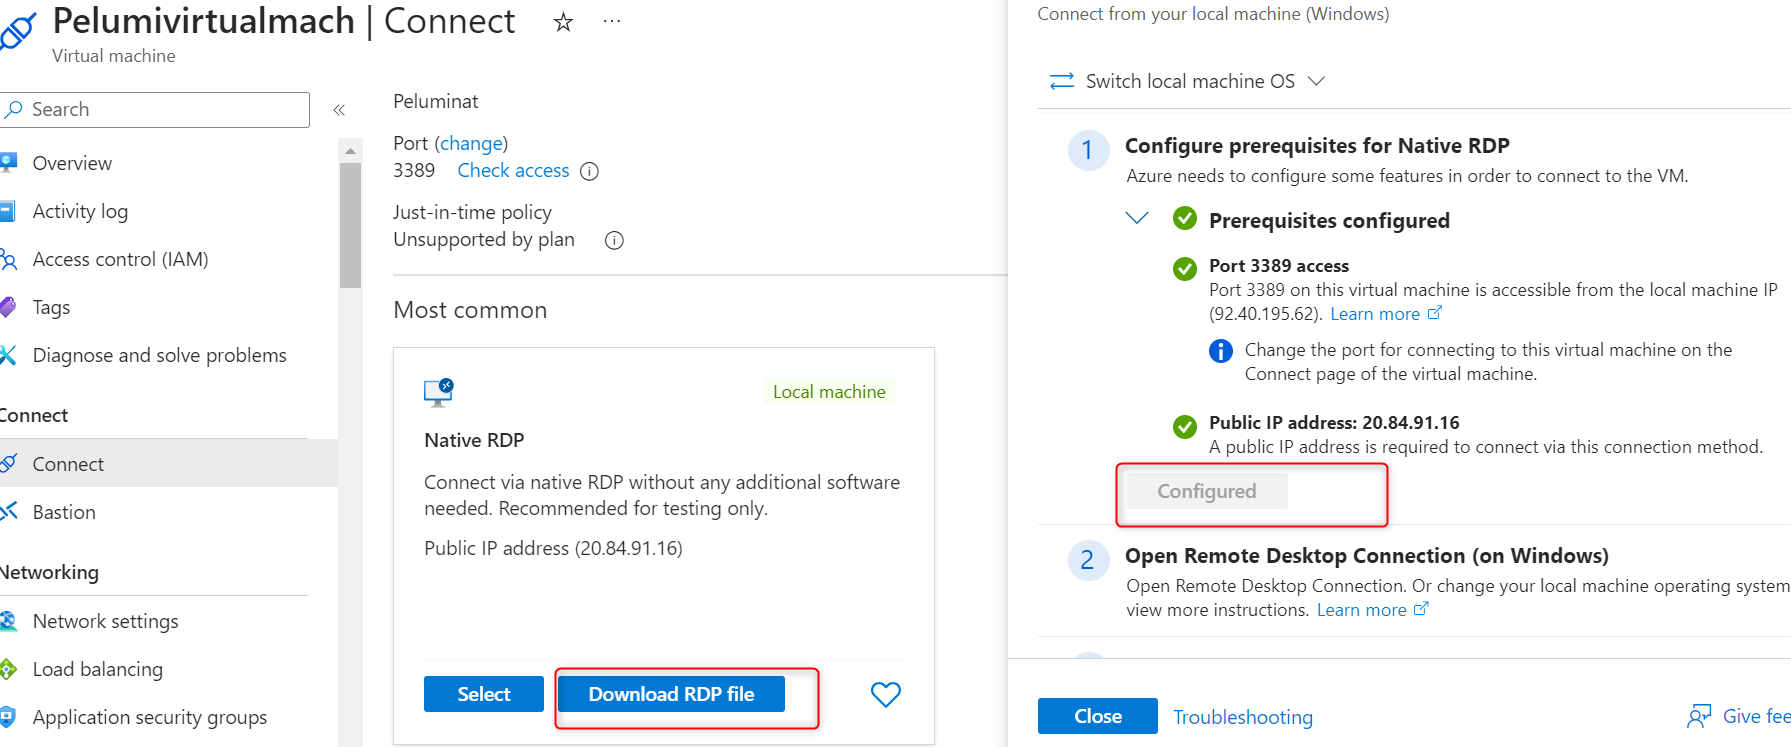Collapse the Prerequisites configured section
Viewport: 1791px width, 747px height.
coord(1137,218)
